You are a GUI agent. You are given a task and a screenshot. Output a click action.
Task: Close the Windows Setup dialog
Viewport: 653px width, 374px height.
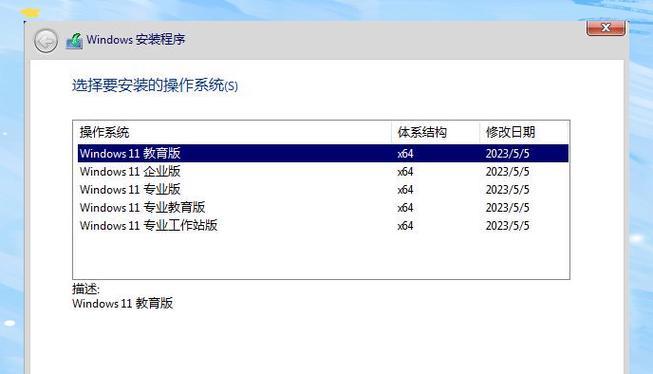click(x=606, y=28)
